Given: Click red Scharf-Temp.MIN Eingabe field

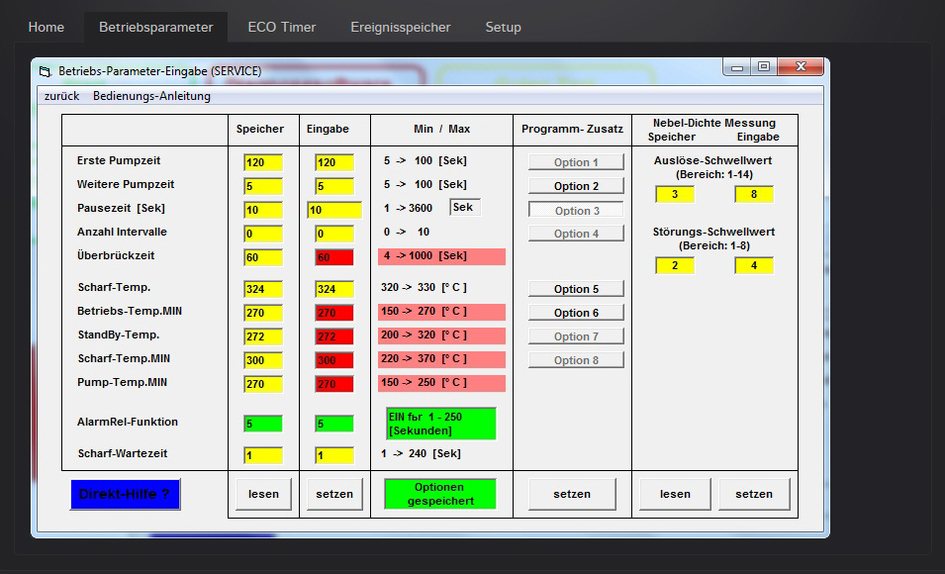Looking at the screenshot, I should coord(334,361).
